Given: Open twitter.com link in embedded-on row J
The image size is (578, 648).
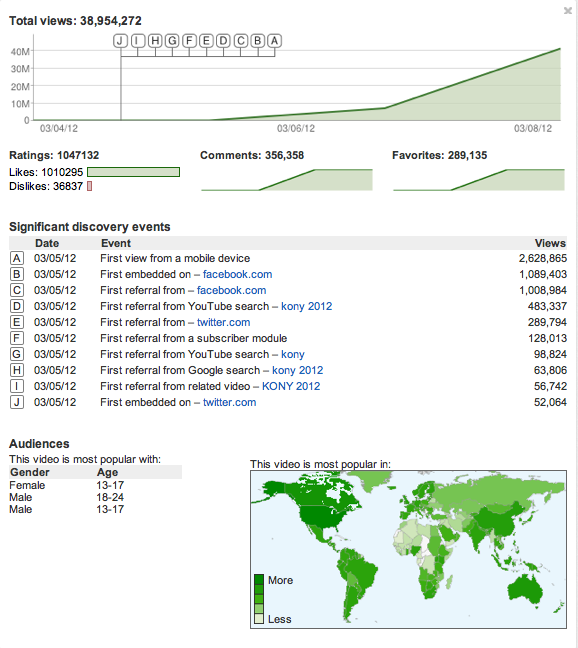Looking at the screenshot, I should click(x=229, y=403).
